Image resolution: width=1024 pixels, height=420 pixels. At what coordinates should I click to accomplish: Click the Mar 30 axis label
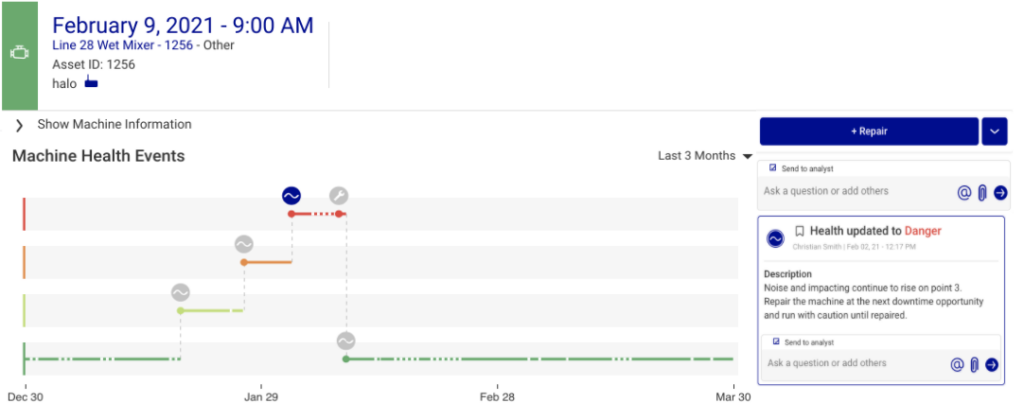(x=734, y=397)
